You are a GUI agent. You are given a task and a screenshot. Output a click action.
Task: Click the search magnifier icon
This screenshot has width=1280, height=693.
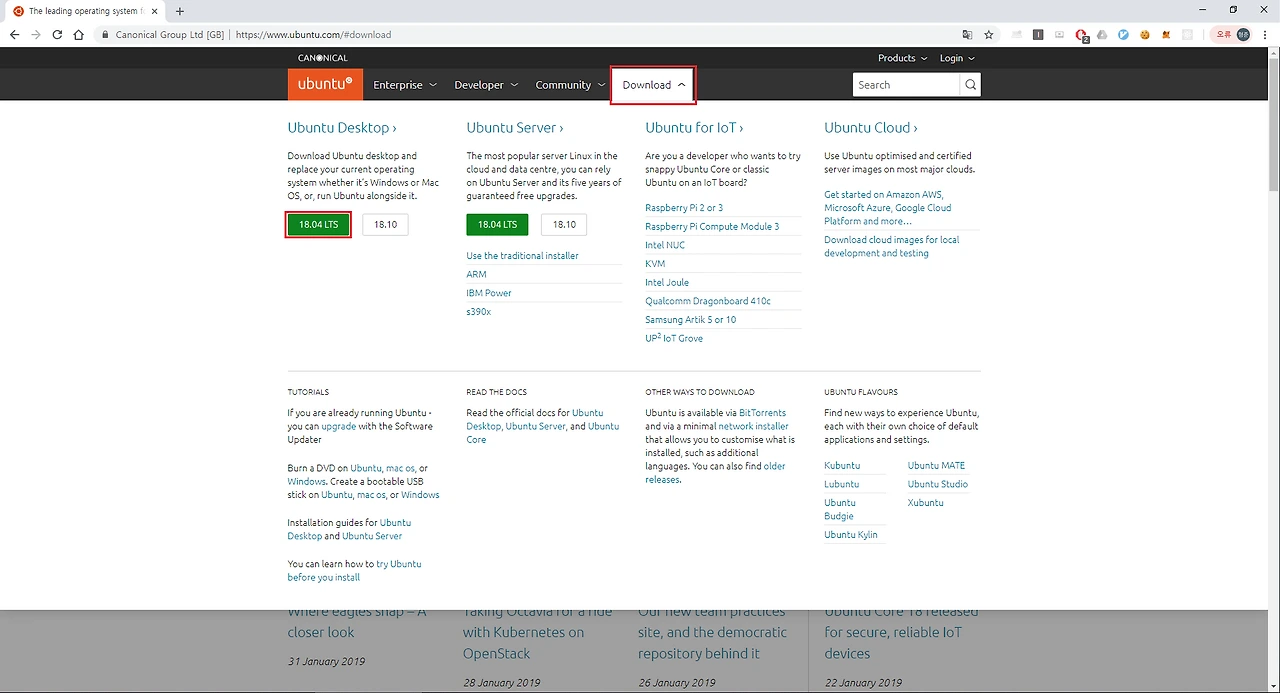click(970, 85)
